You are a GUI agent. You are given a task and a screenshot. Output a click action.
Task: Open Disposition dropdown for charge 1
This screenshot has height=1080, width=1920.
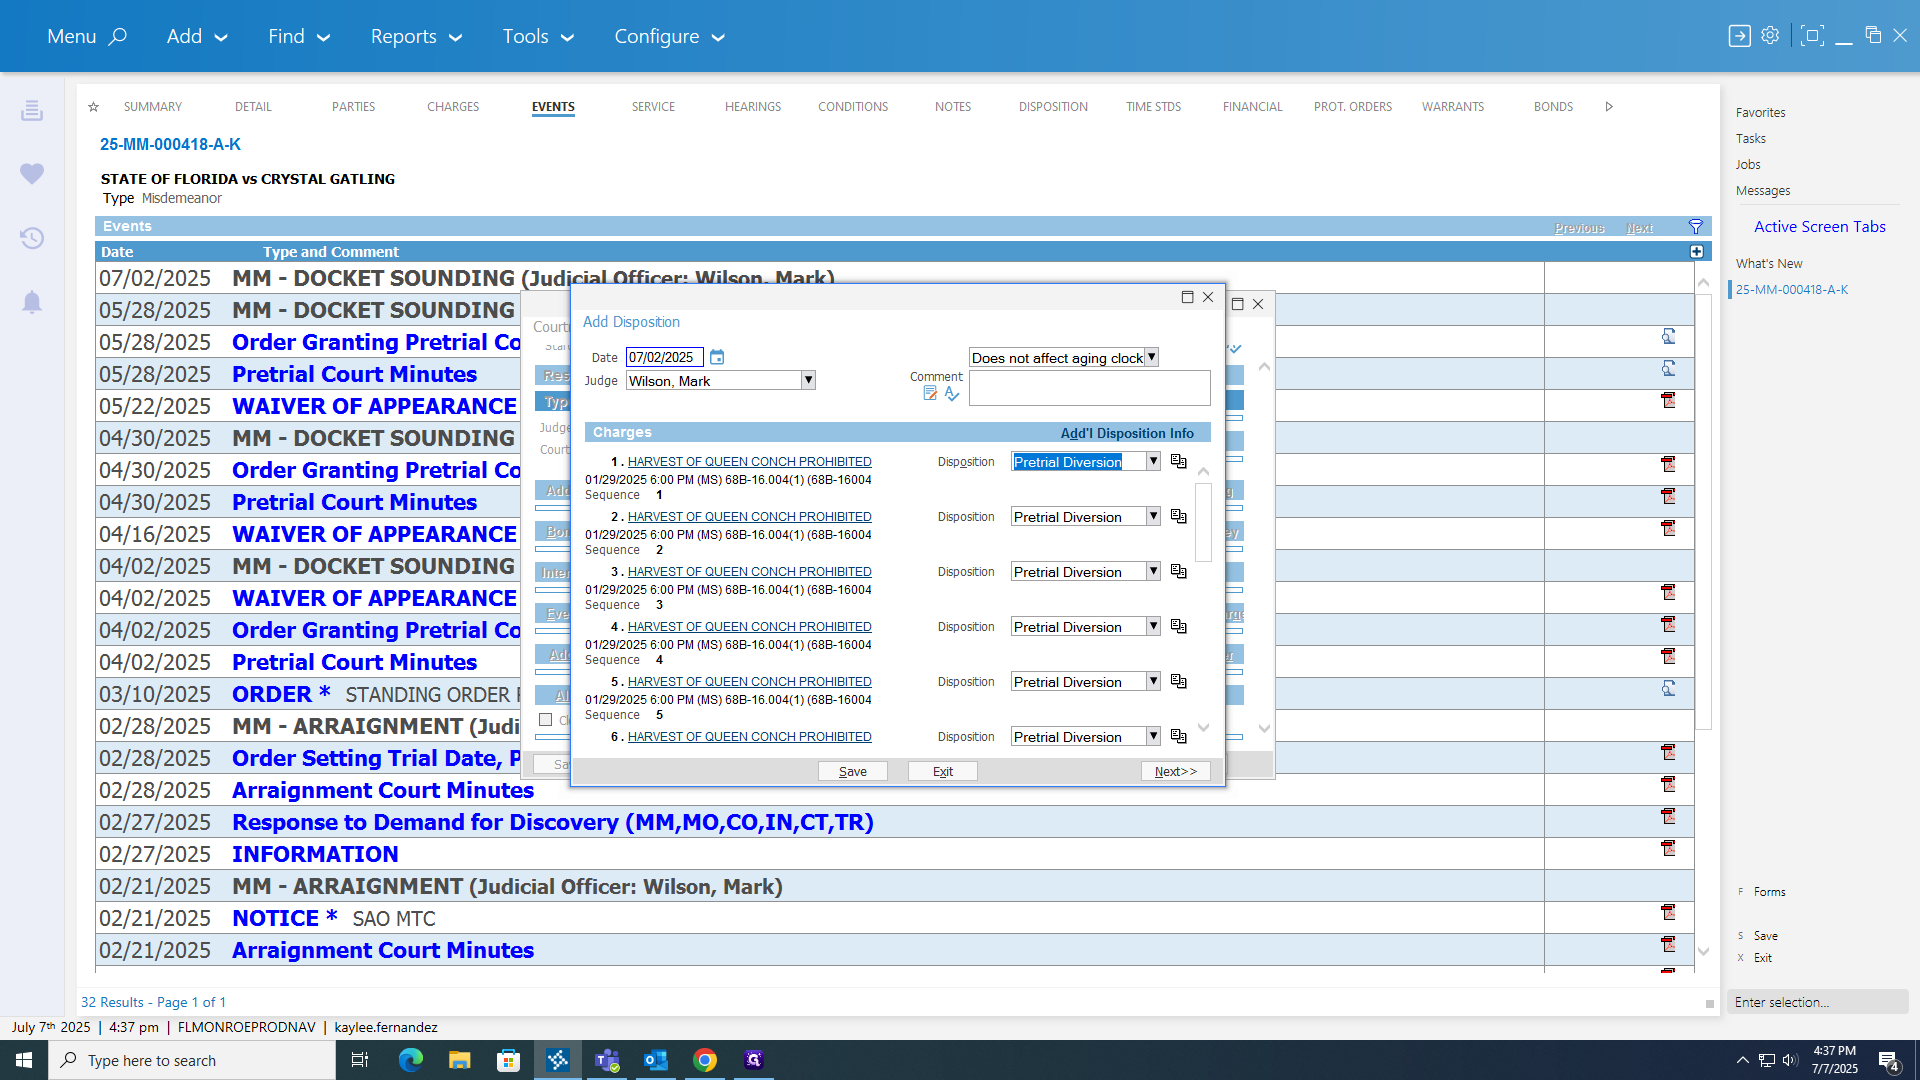1153,461
